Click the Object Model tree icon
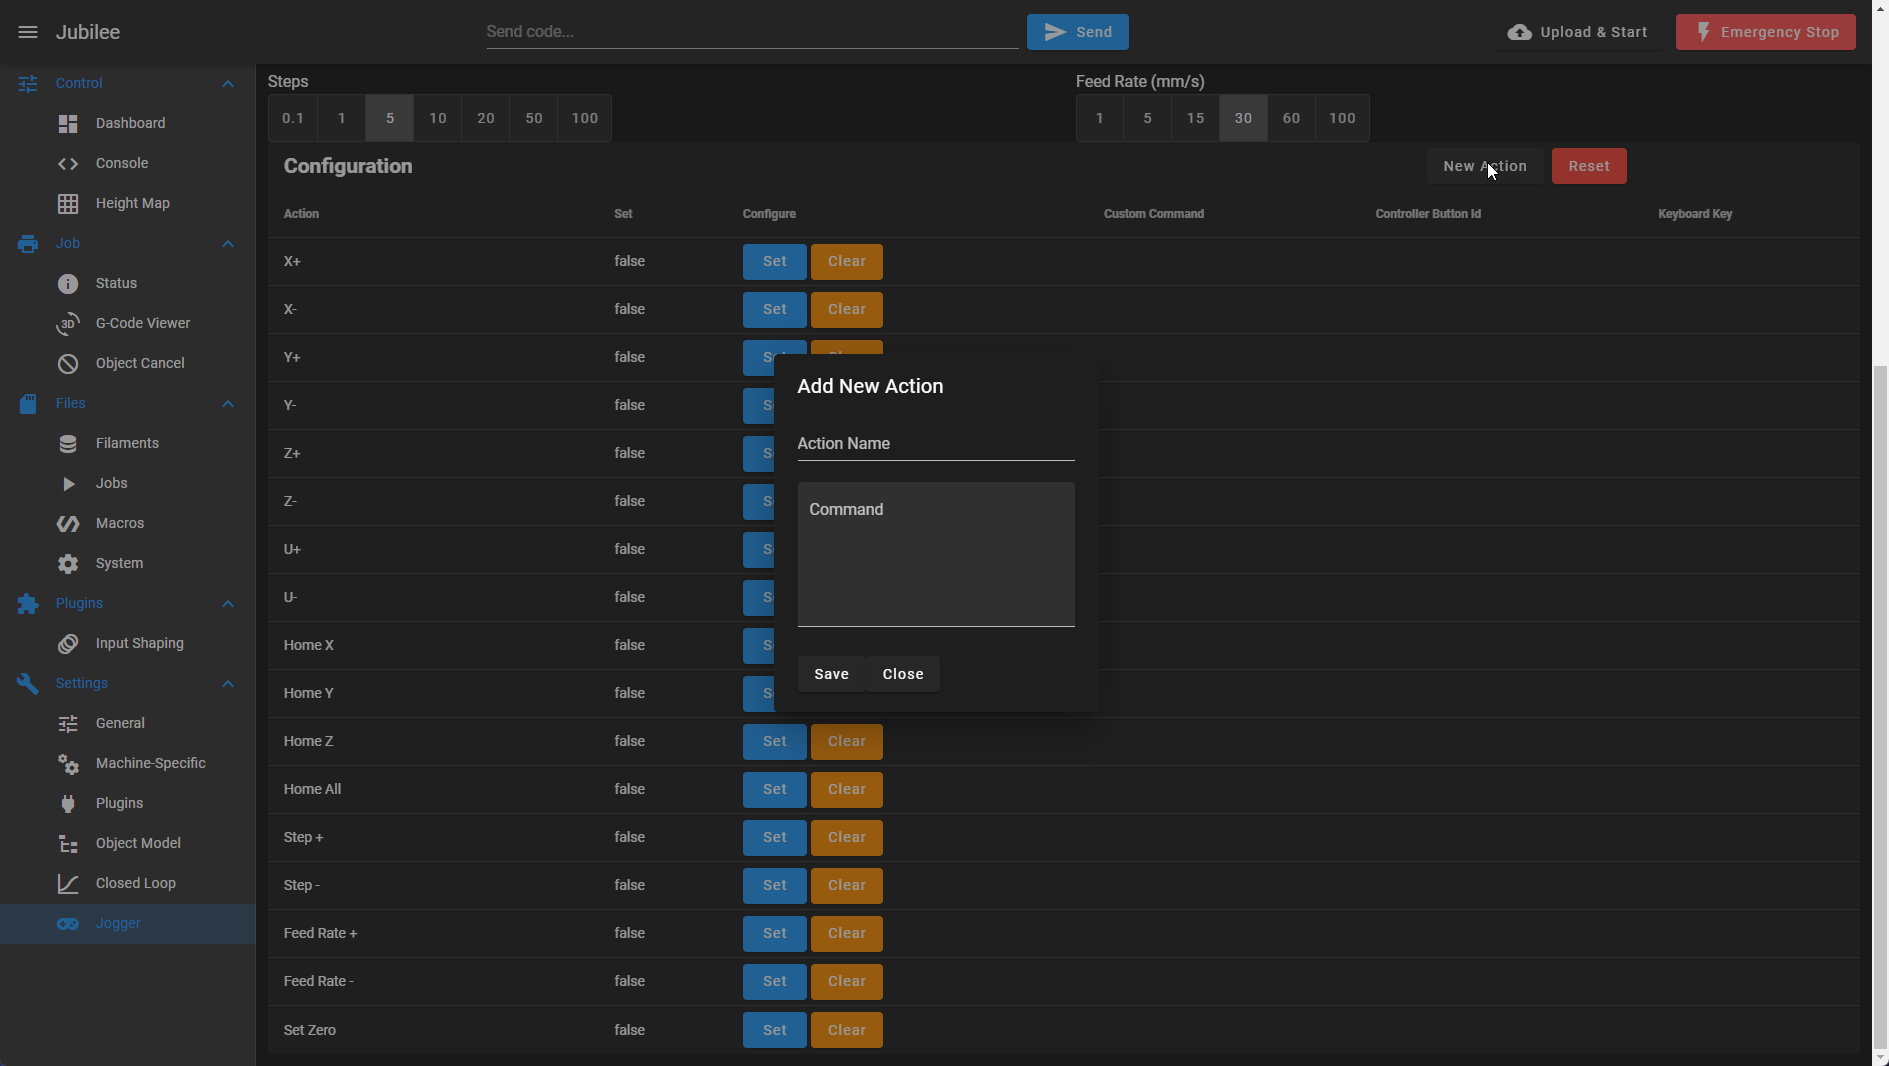Image resolution: width=1889 pixels, height=1066 pixels. click(68, 843)
